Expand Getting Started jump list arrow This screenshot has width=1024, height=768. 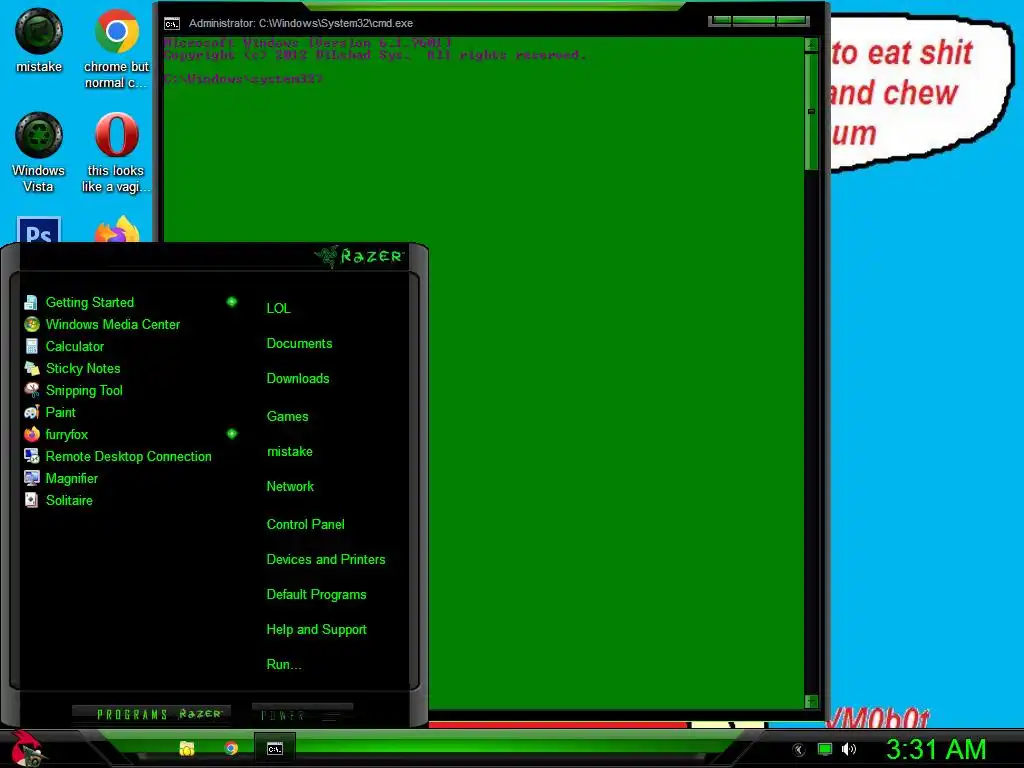tap(232, 302)
